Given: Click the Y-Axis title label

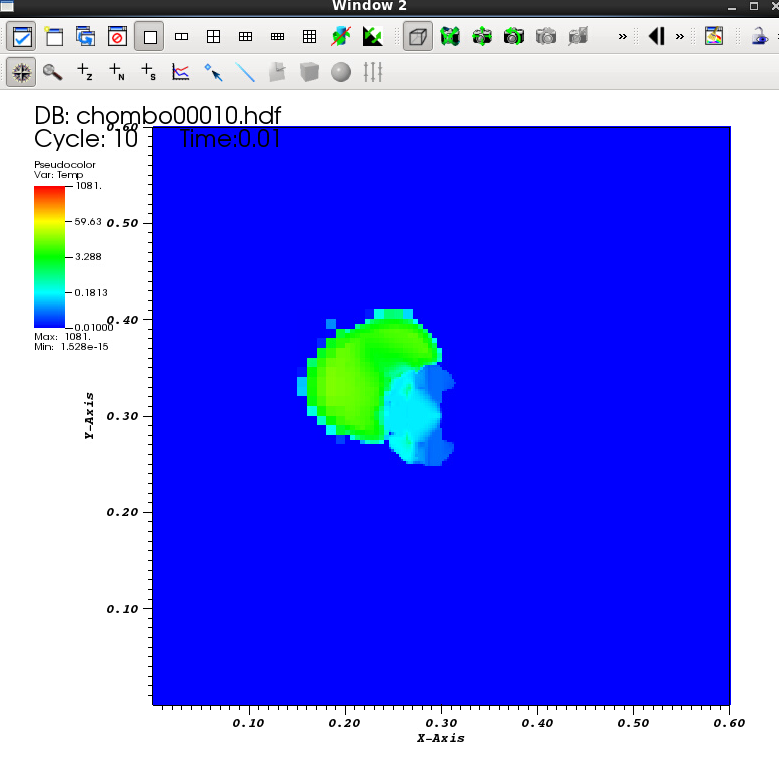Looking at the screenshot, I should (89, 416).
